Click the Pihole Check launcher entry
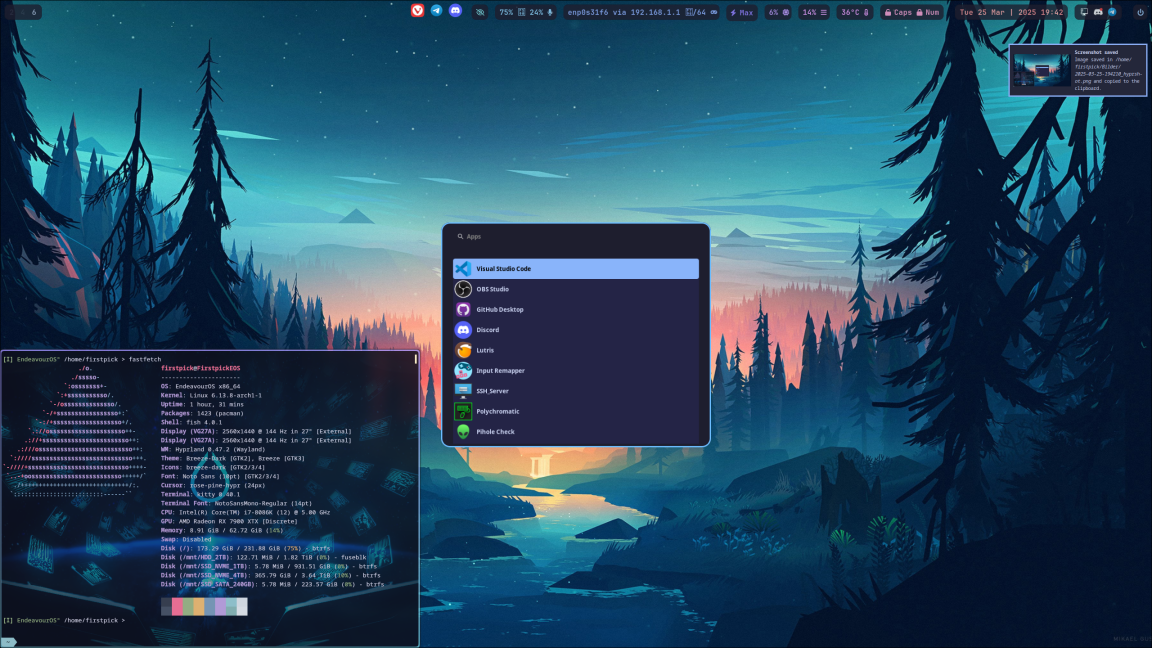 575,432
